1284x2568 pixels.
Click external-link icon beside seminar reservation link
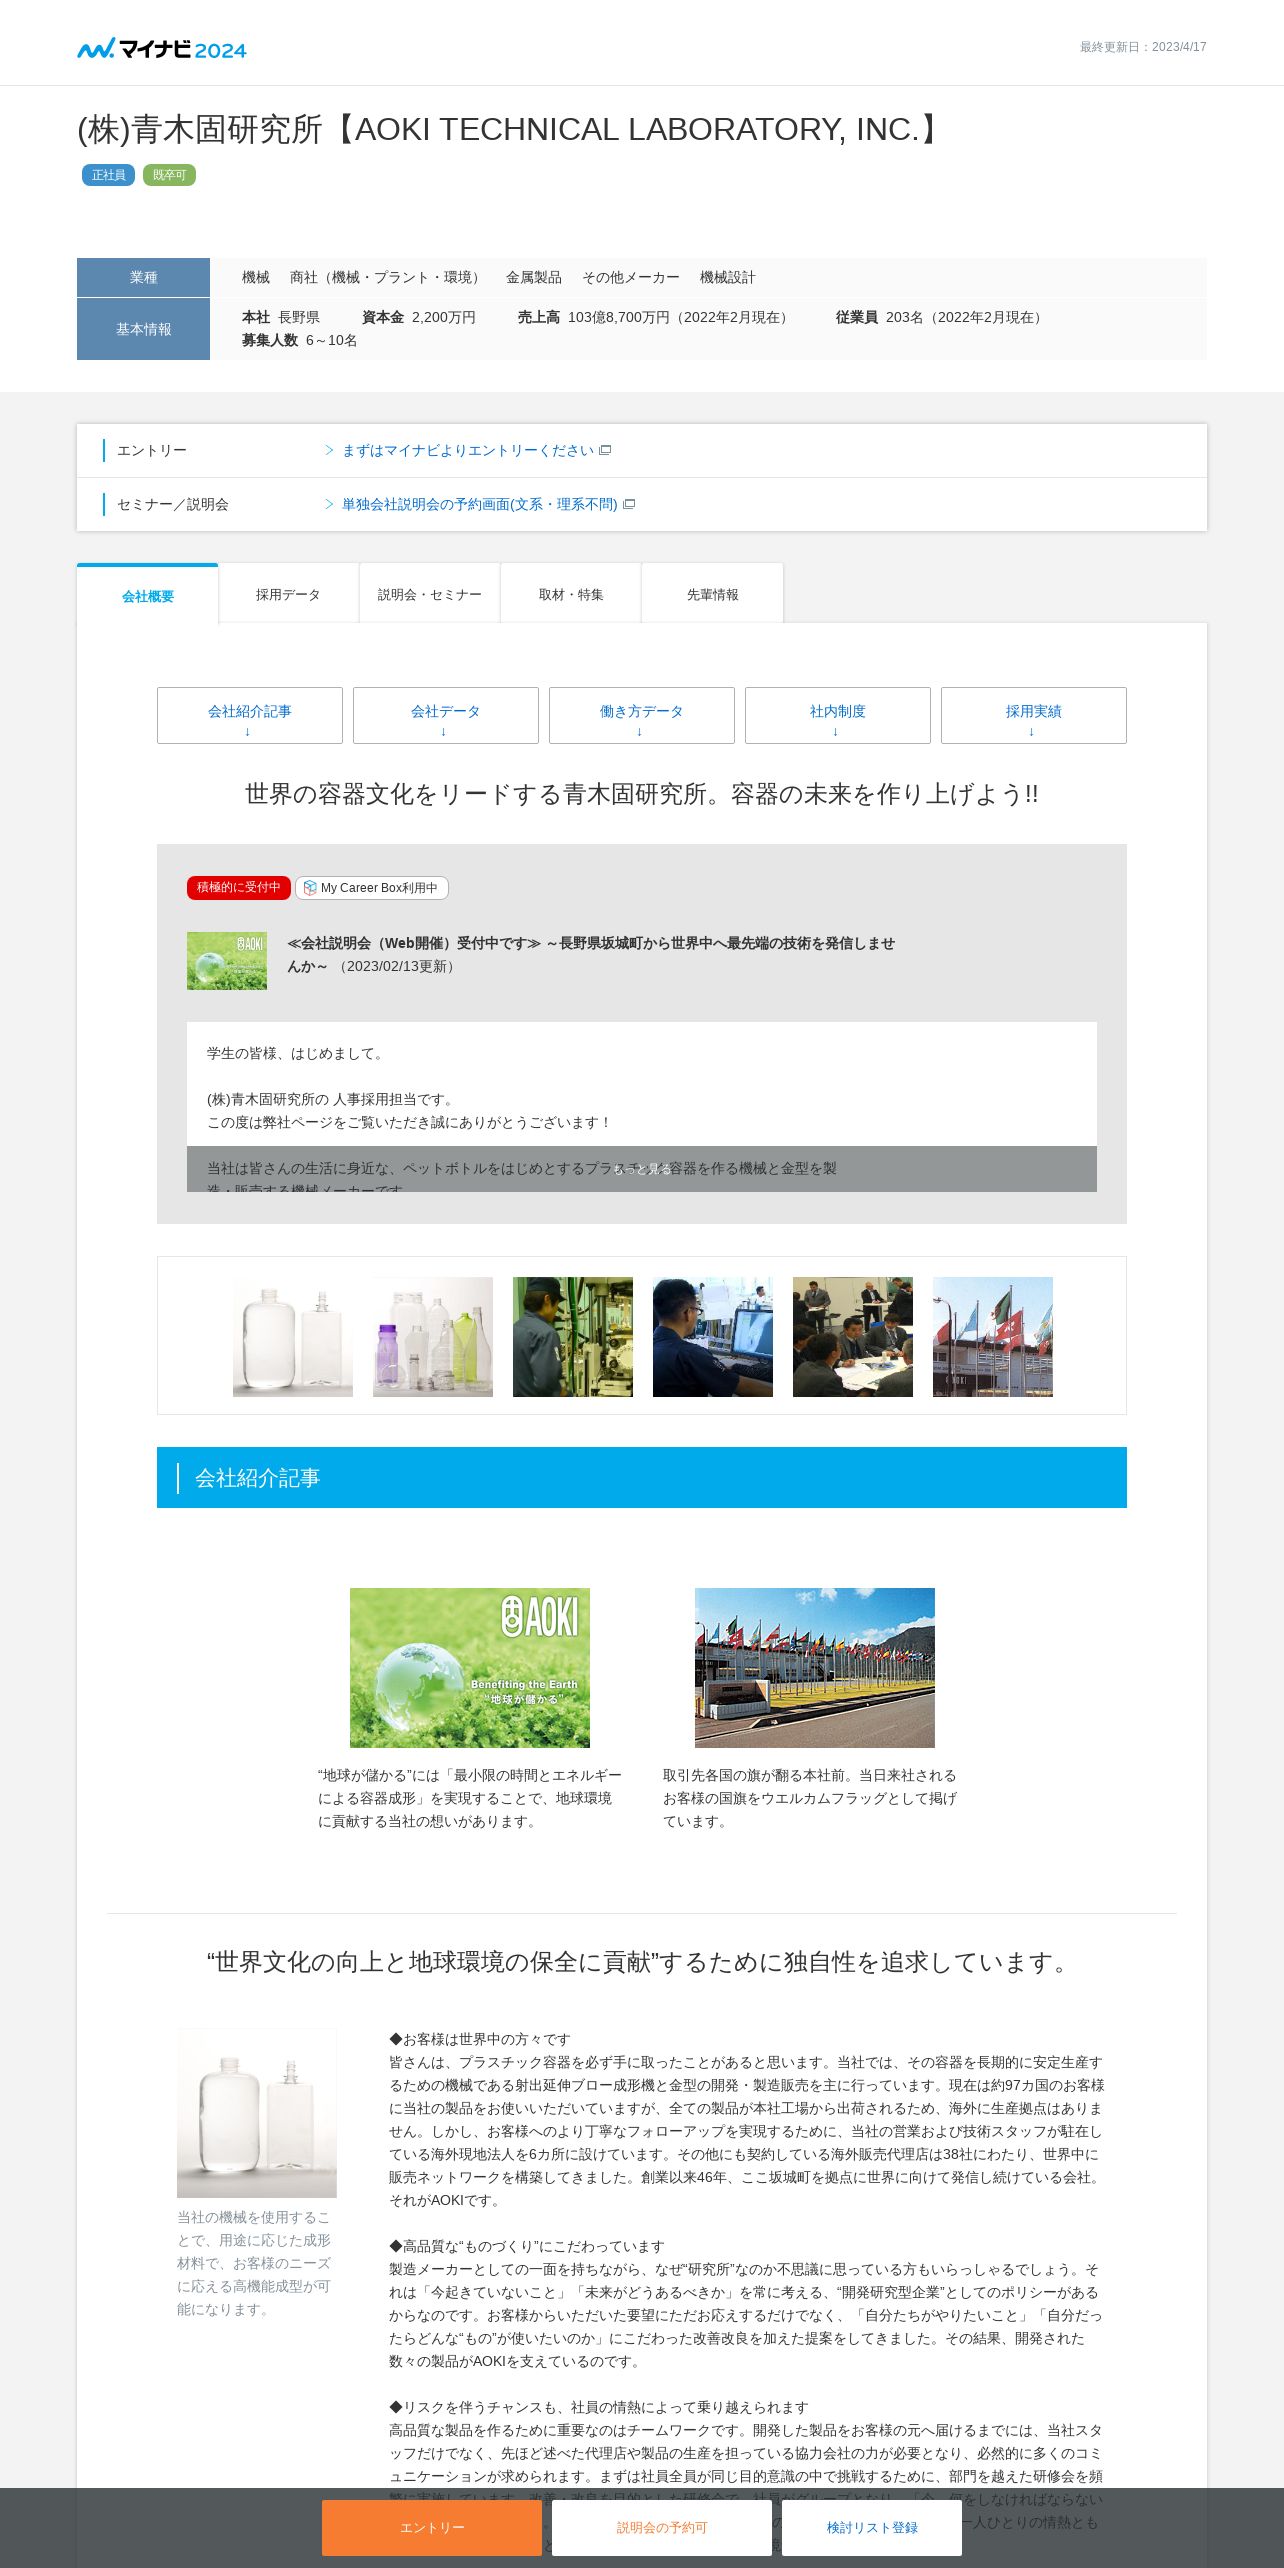point(629,504)
